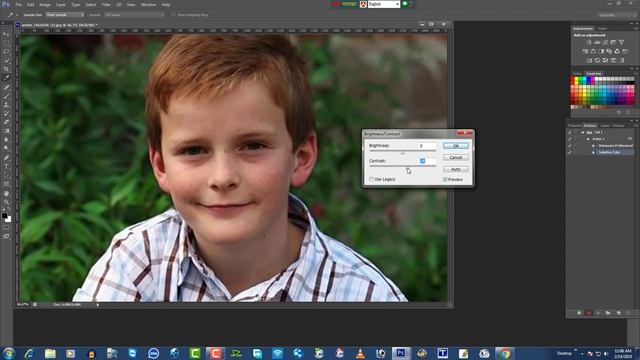
Task: Open the Filter menu
Action: coord(106,4)
